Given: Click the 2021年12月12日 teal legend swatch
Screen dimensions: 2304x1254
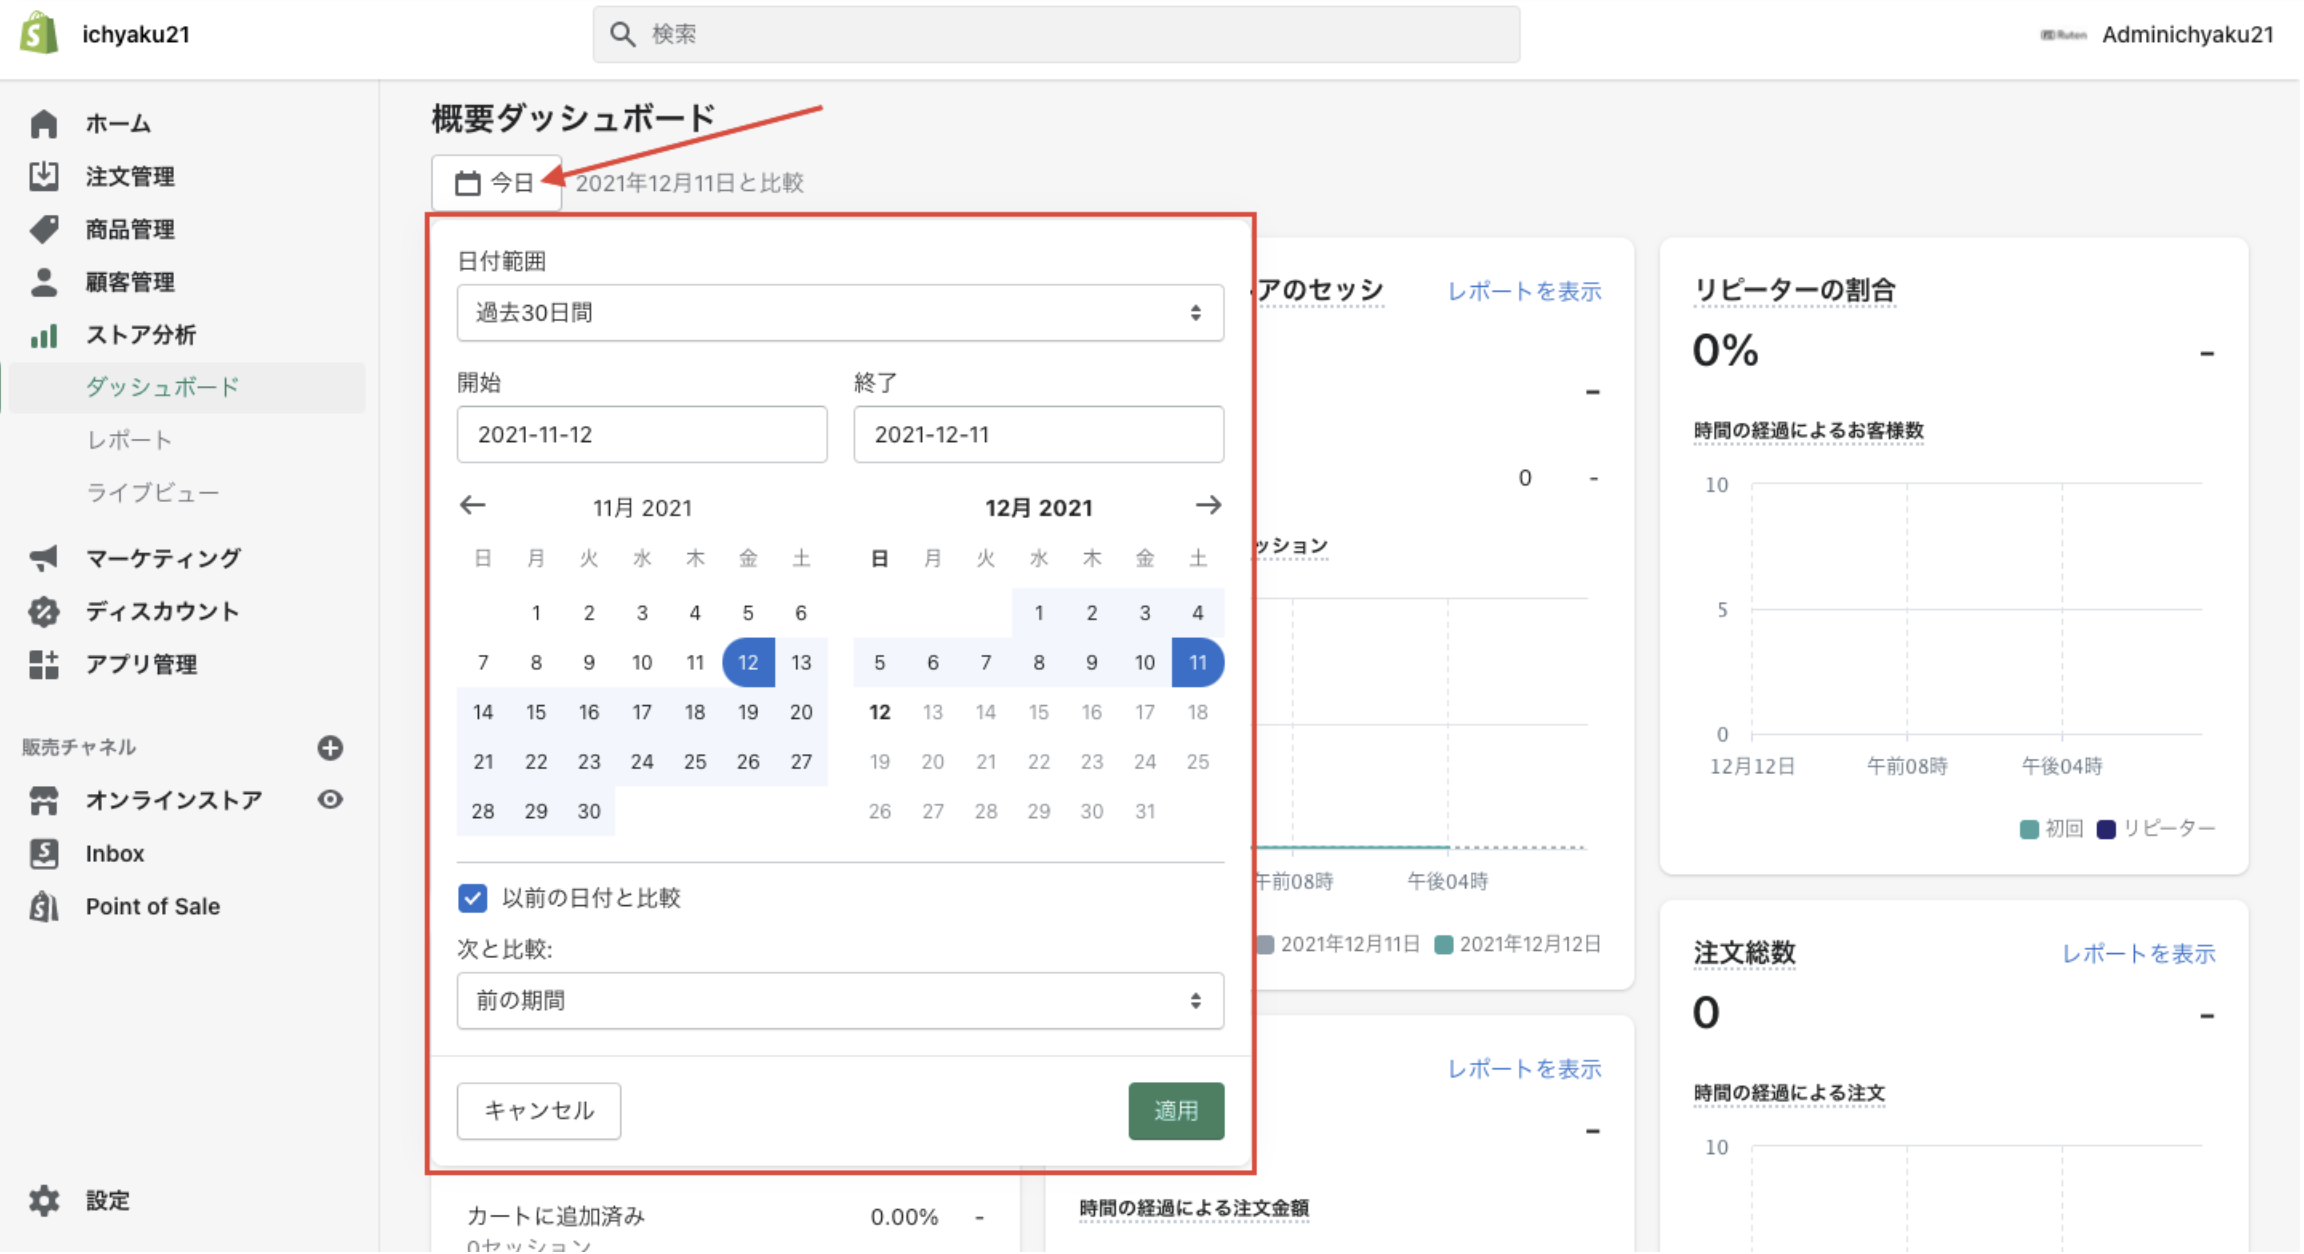Looking at the screenshot, I should pos(1443,945).
